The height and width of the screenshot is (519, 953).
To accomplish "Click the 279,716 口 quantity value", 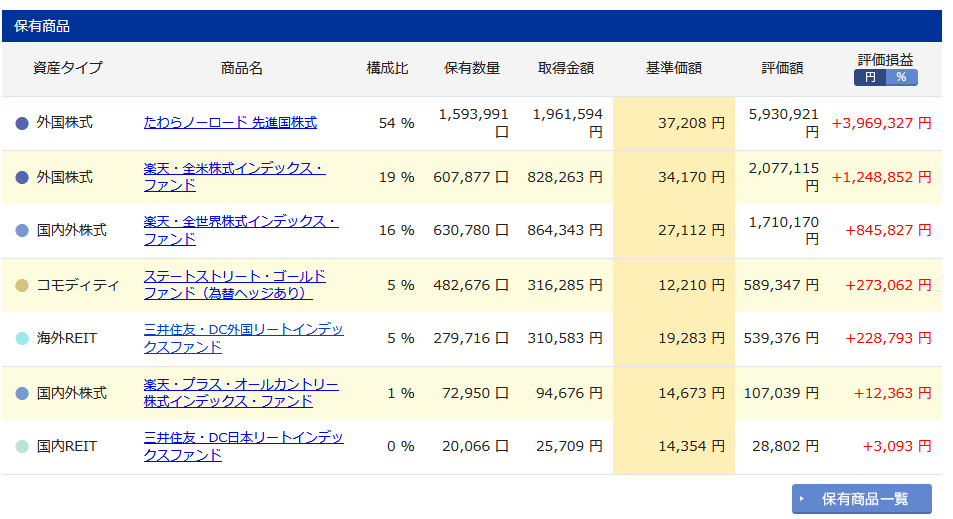I will pos(470,338).
